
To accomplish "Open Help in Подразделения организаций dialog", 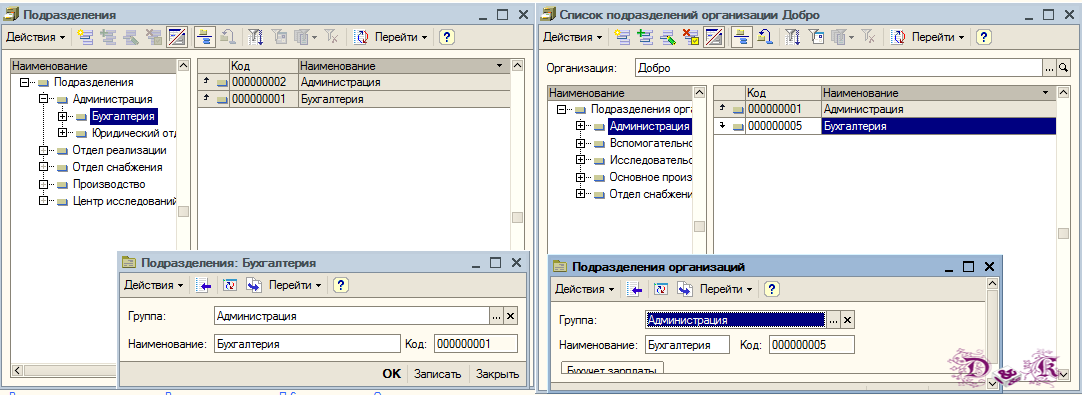I will [x=771, y=289].
